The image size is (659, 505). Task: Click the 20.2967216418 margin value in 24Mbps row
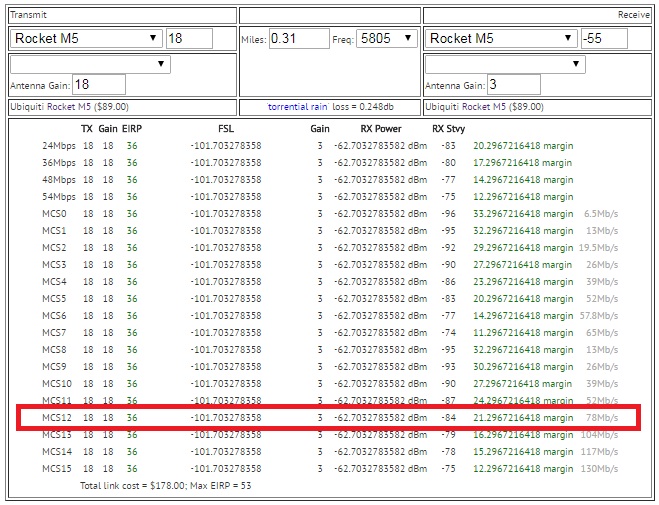(523, 146)
